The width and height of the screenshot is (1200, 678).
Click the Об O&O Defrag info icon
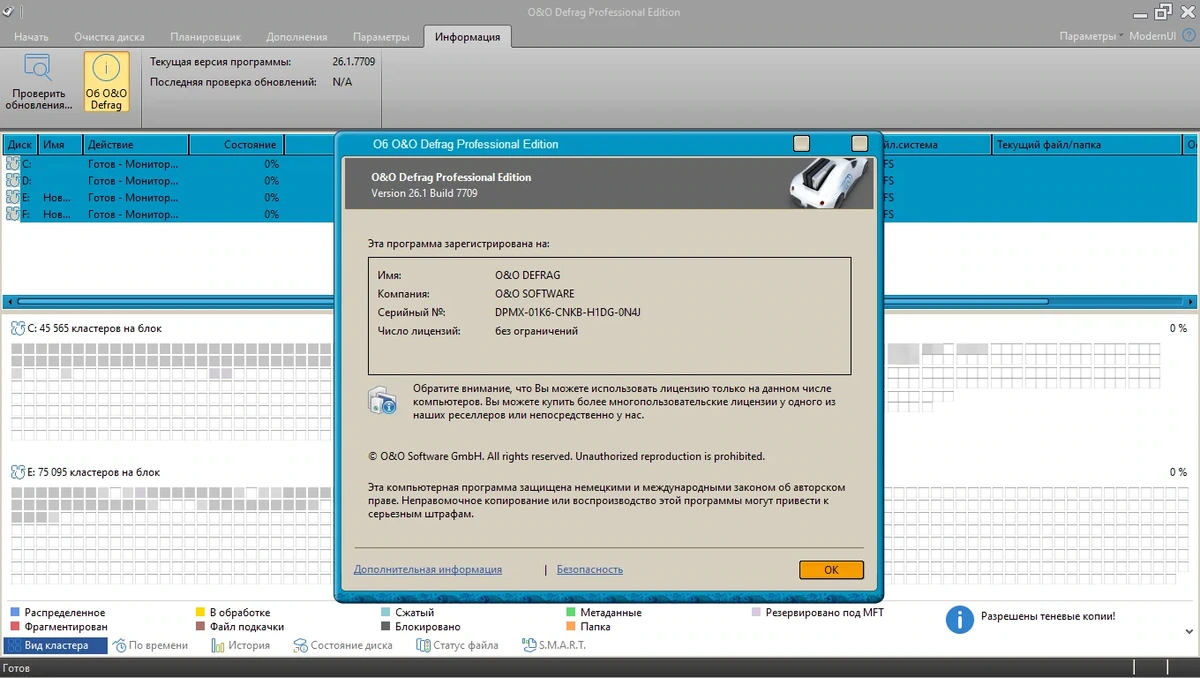pyautogui.click(x=106, y=69)
